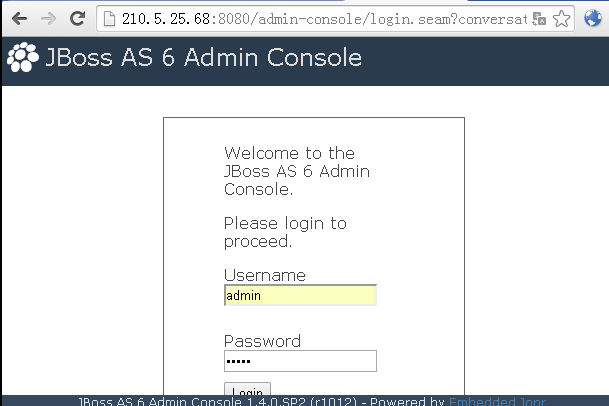Image resolution: width=609 pixels, height=406 pixels.
Task: Click the IP address portion of the URL
Action: pos(166,19)
